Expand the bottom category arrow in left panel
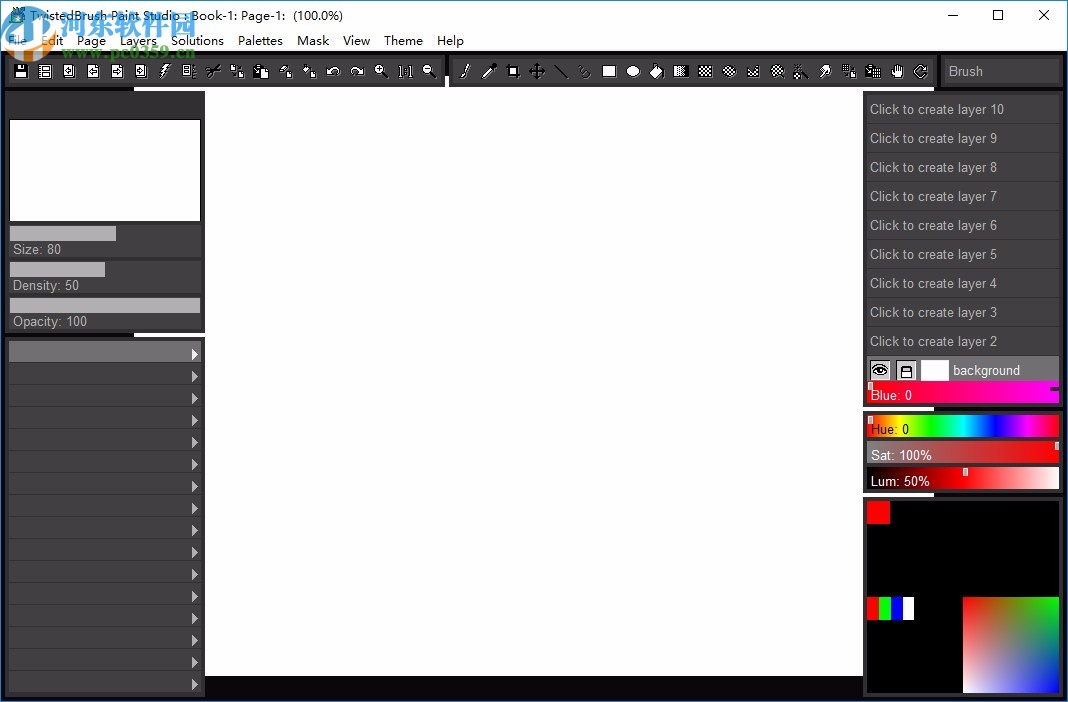The width and height of the screenshot is (1068, 702). pos(195,685)
